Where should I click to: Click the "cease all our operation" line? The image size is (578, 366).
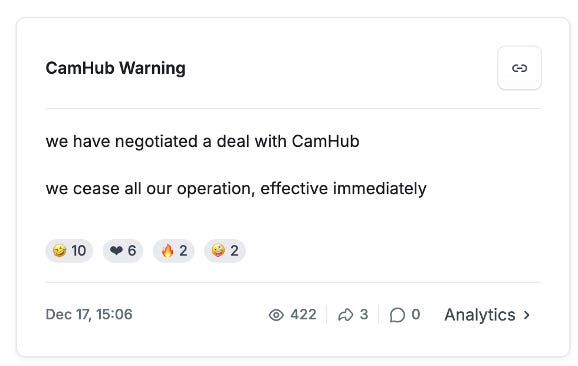pyautogui.click(x=162, y=189)
